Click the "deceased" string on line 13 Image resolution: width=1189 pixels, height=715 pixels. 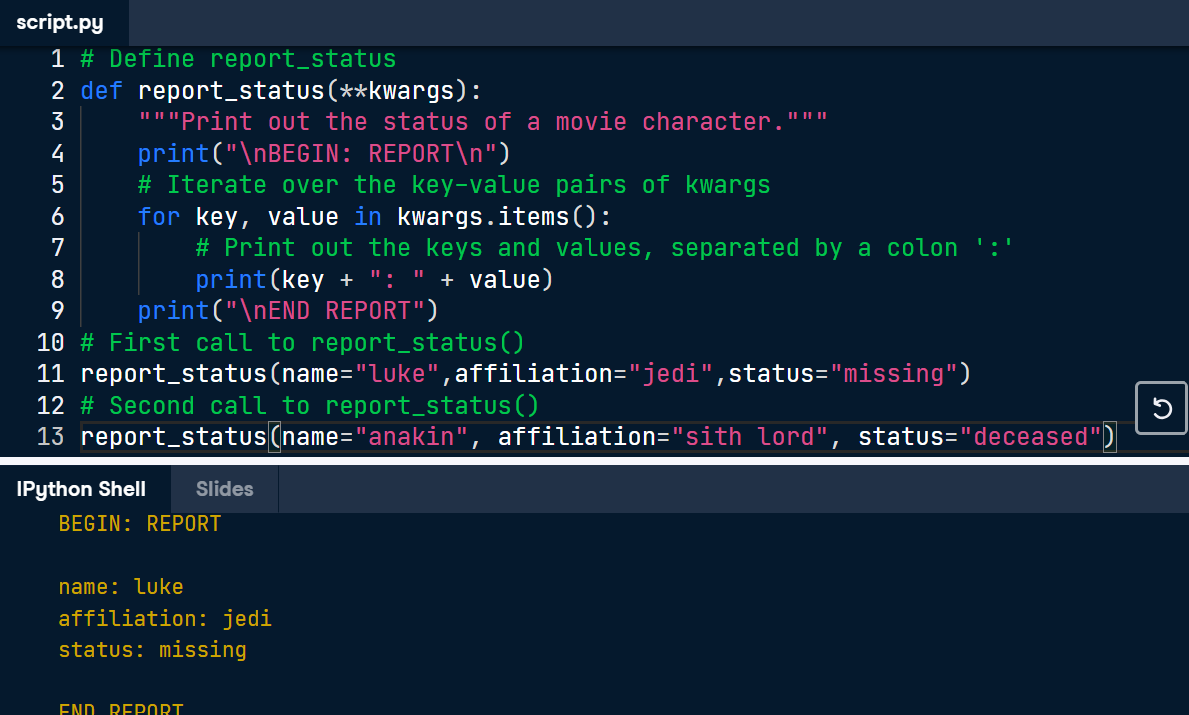point(1031,437)
